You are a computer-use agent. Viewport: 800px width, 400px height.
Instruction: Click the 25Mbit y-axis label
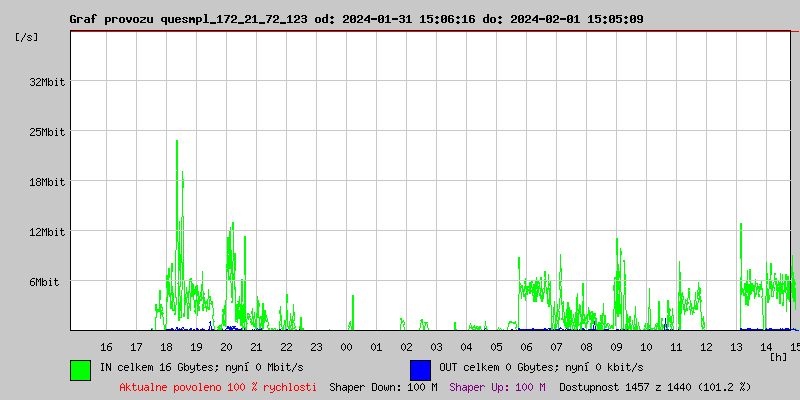pyautogui.click(x=47, y=132)
